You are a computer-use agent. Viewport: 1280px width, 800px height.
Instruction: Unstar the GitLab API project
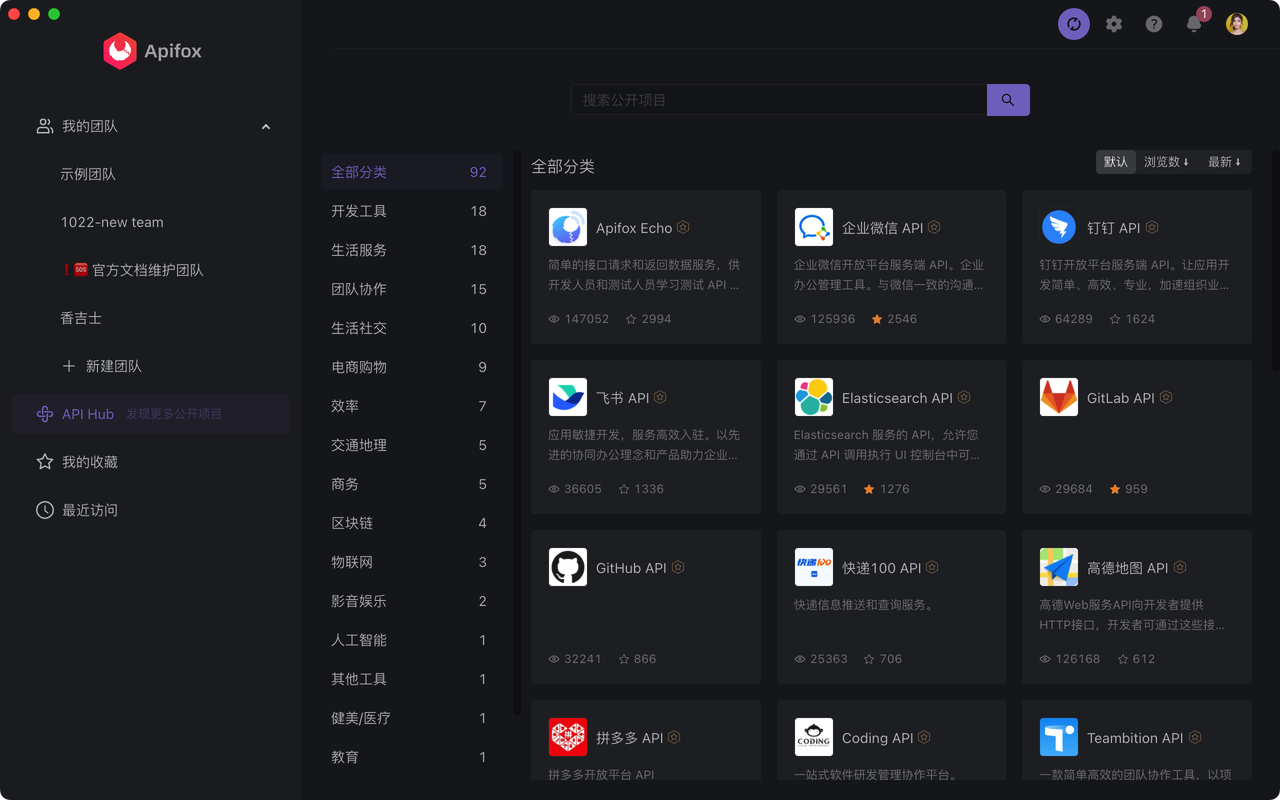click(x=1115, y=489)
